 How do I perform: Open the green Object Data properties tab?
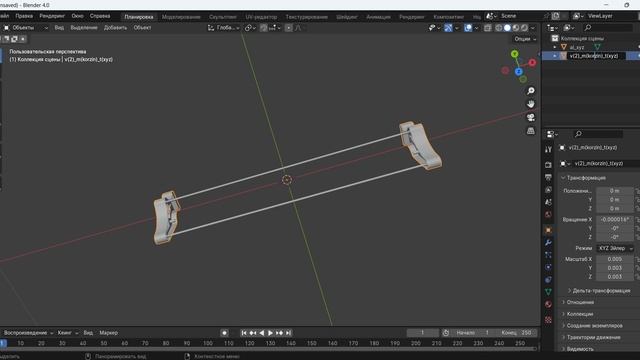click(548, 292)
